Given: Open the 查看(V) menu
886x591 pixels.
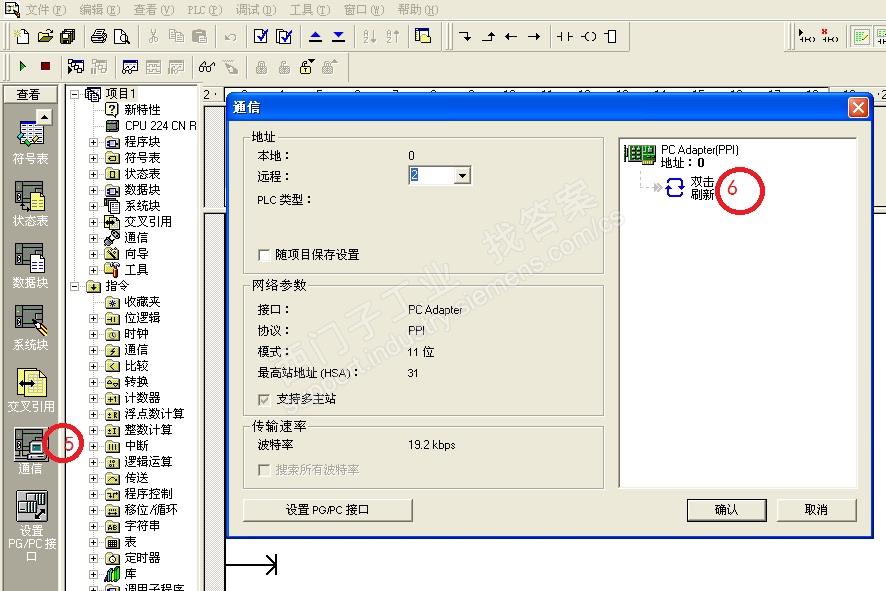Looking at the screenshot, I should click(154, 10).
